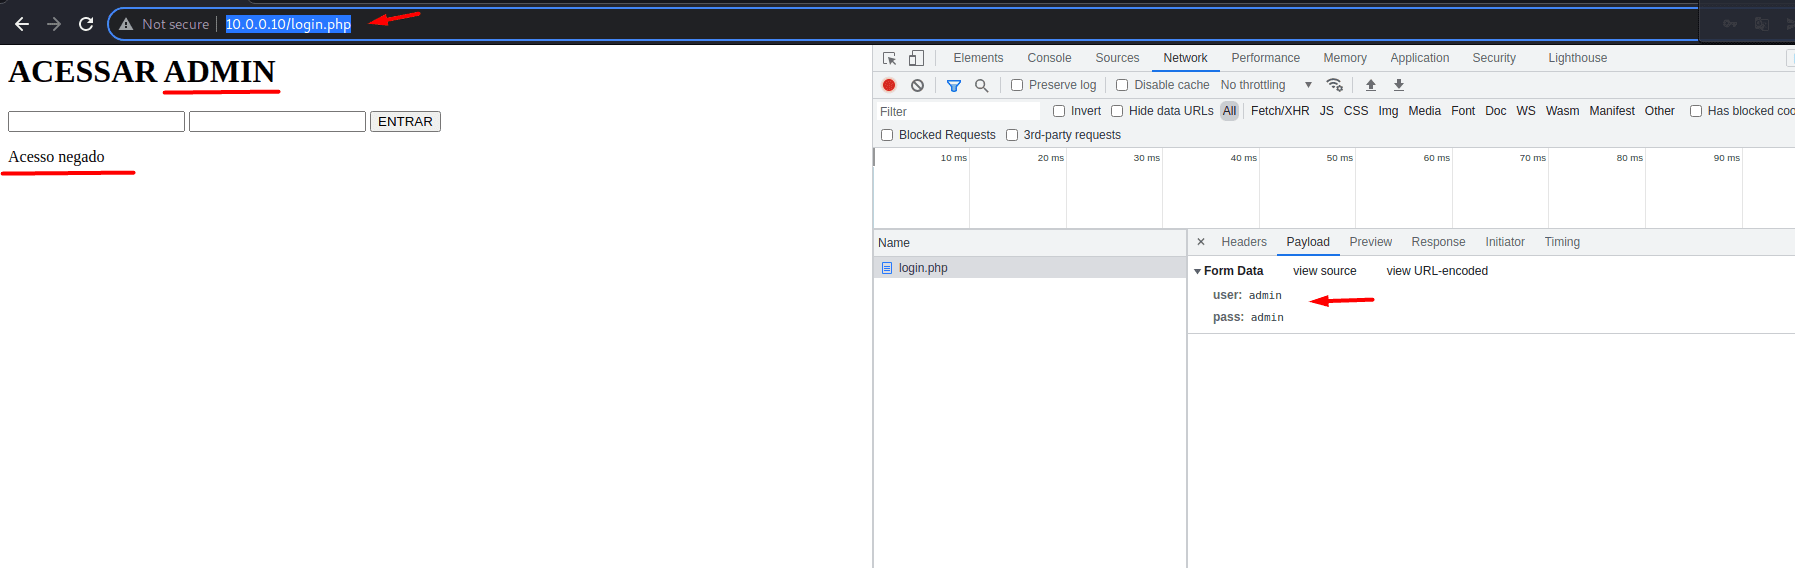Activate the inspect element picker icon

click(x=889, y=58)
